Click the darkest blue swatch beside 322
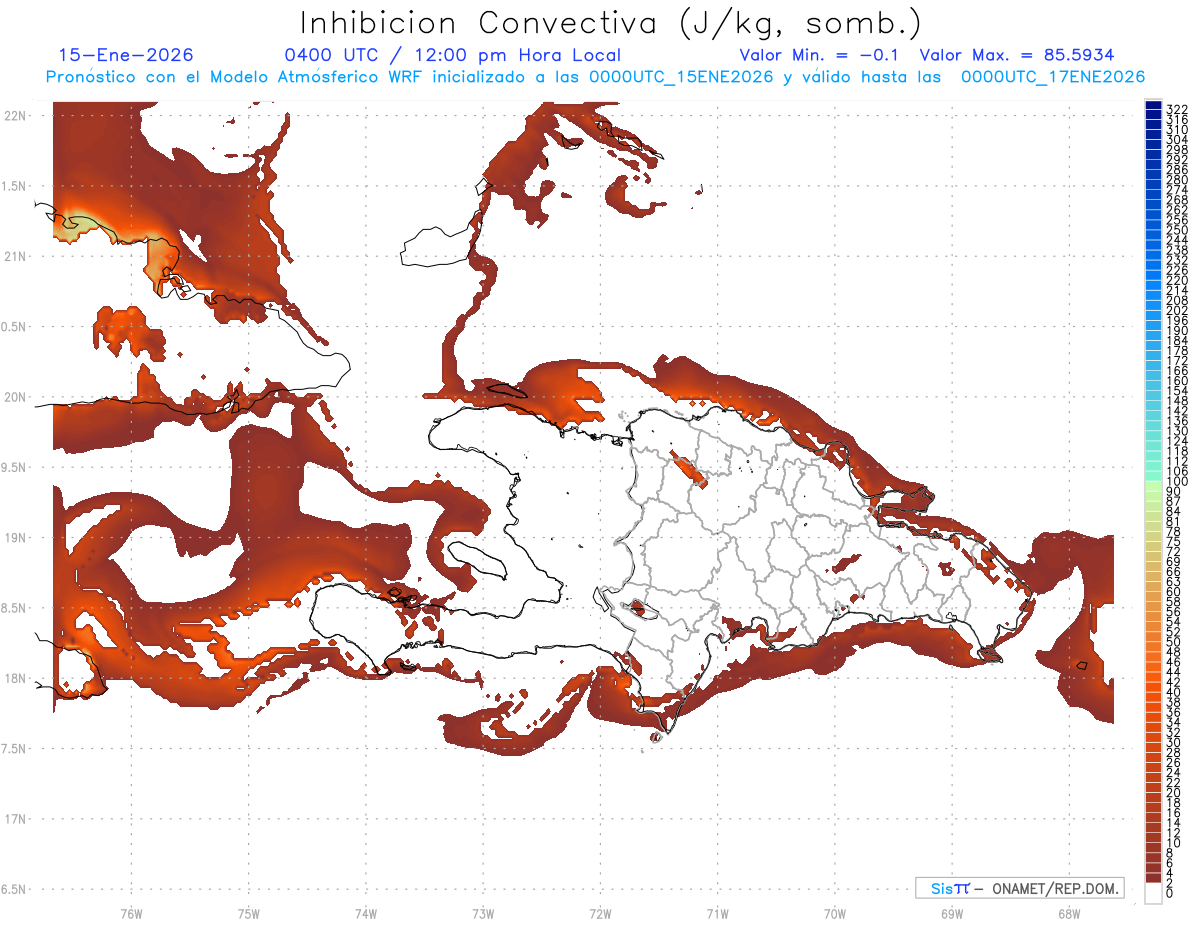This screenshot has width=1200, height=927. point(1153,107)
